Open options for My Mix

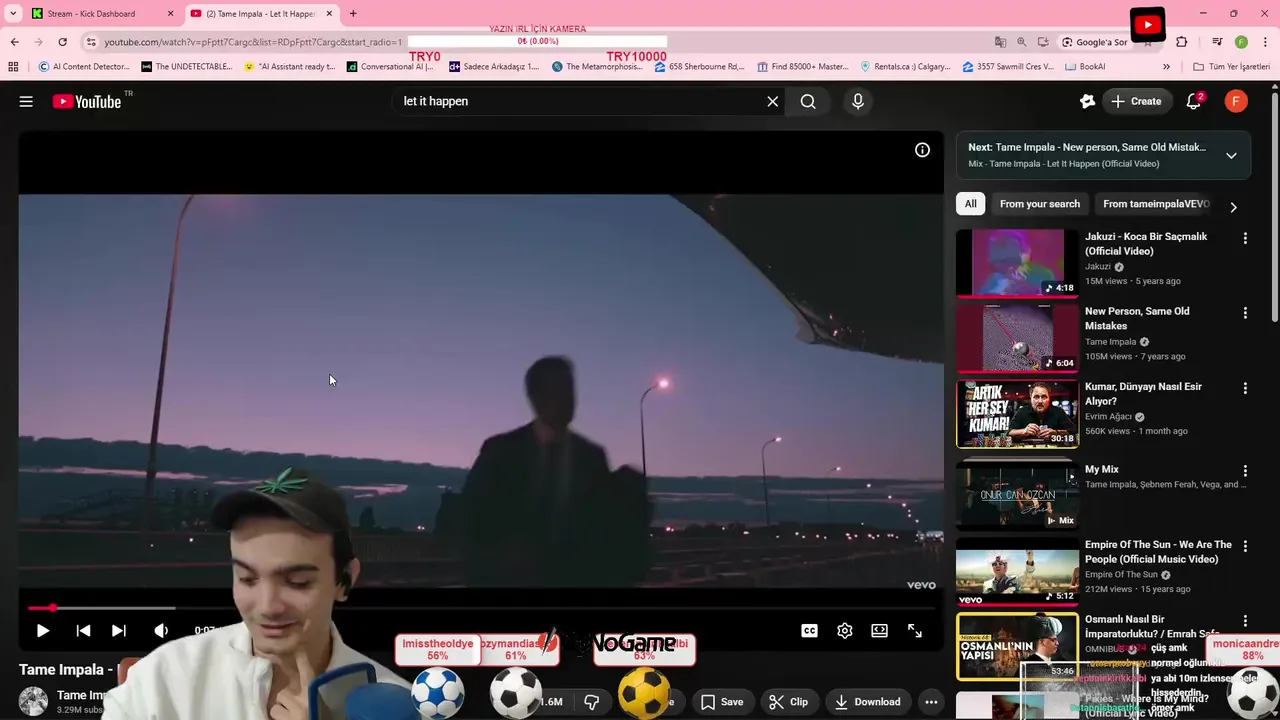[x=1245, y=470]
